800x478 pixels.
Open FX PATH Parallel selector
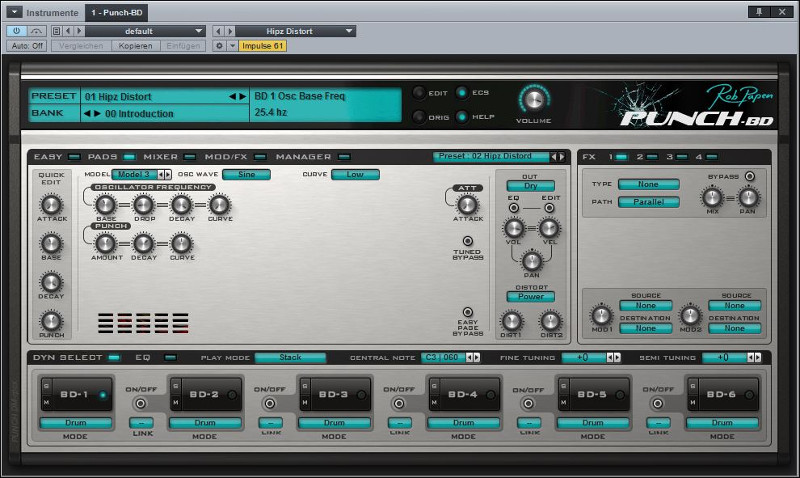pyautogui.click(x=648, y=202)
